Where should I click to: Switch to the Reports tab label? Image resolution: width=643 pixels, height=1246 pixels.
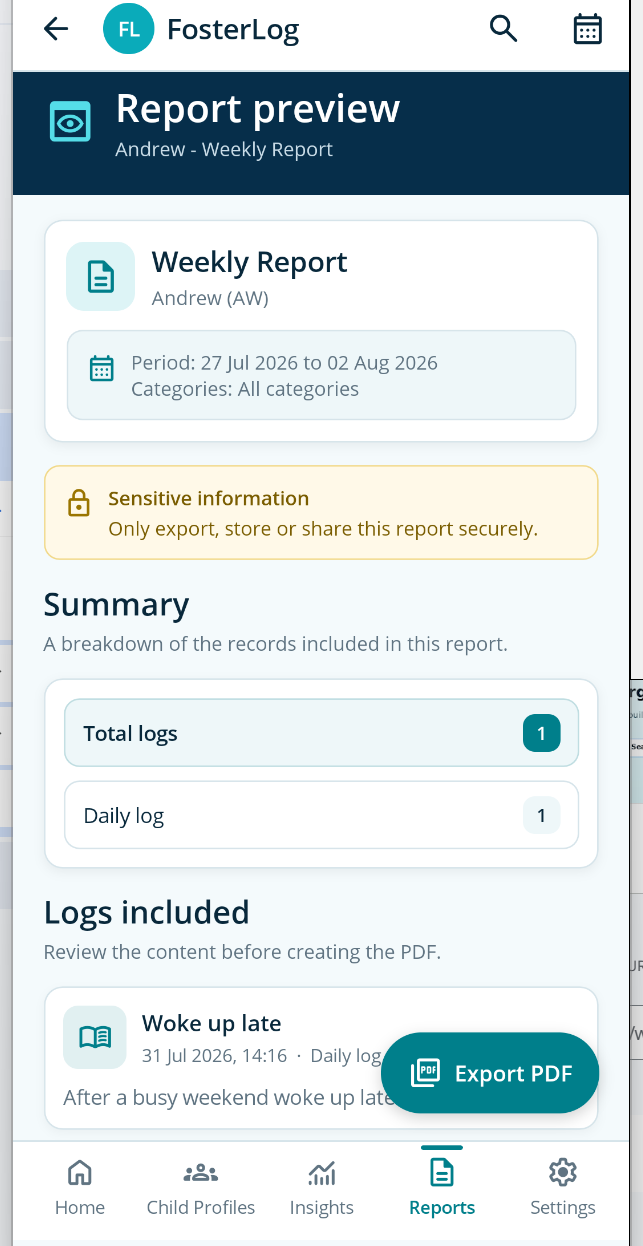pos(442,1207)
